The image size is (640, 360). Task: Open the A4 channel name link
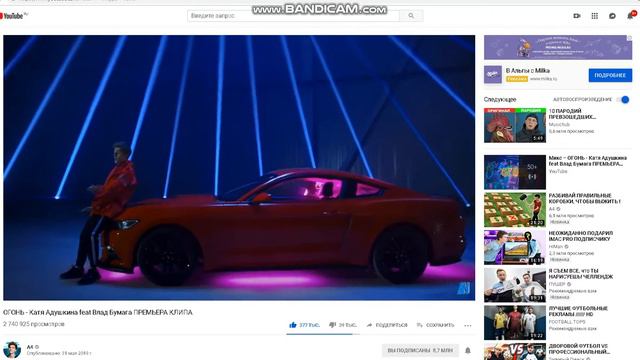point(30,347)
